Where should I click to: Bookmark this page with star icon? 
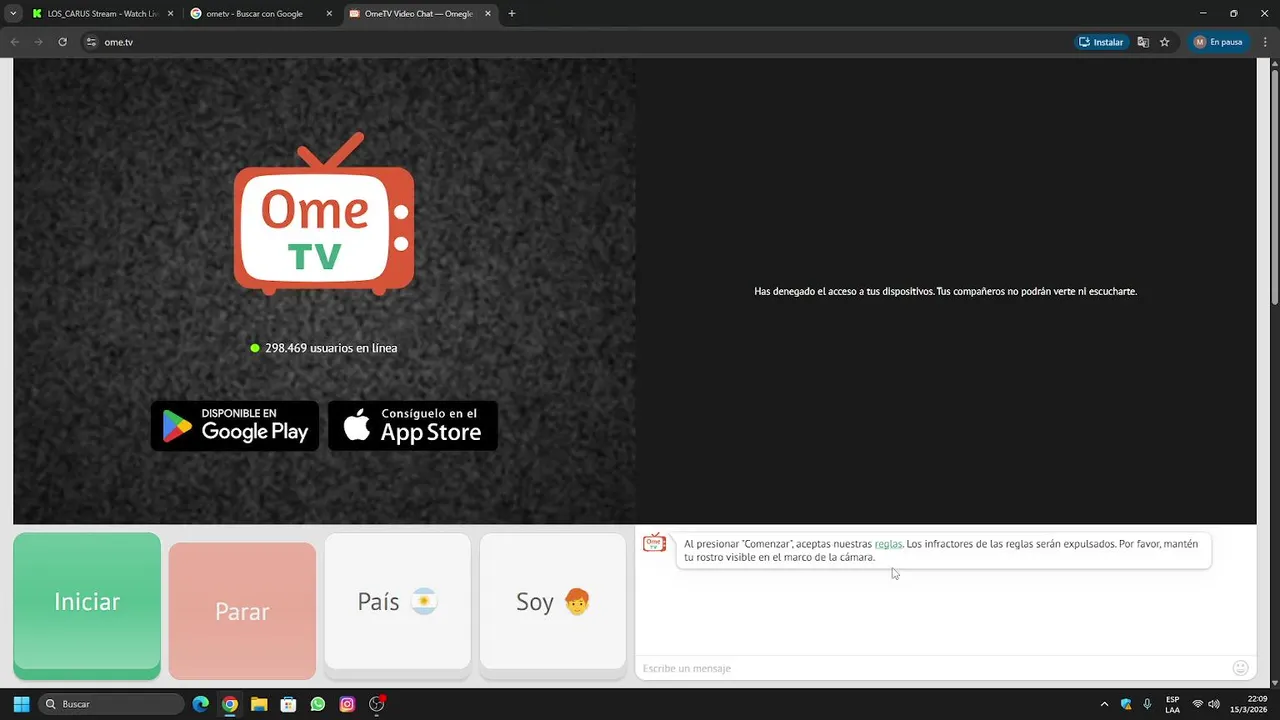[x=1165, y=42]
